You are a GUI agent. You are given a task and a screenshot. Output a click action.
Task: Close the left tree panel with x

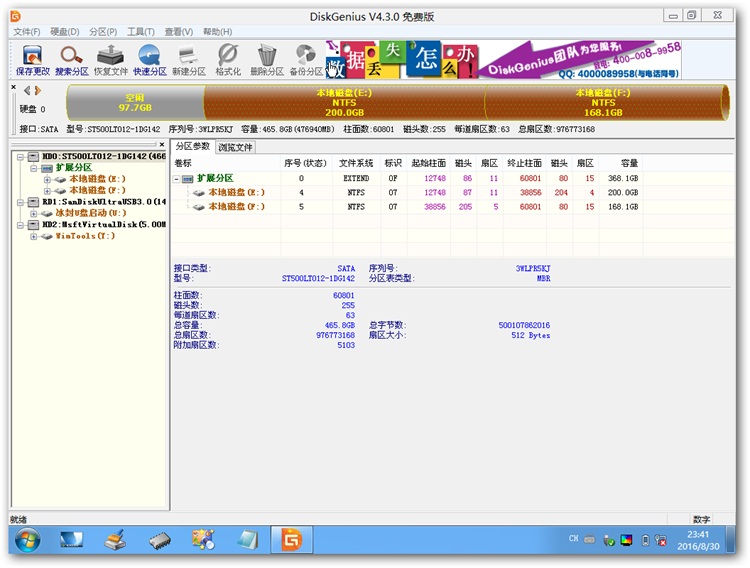click(162, 145)
